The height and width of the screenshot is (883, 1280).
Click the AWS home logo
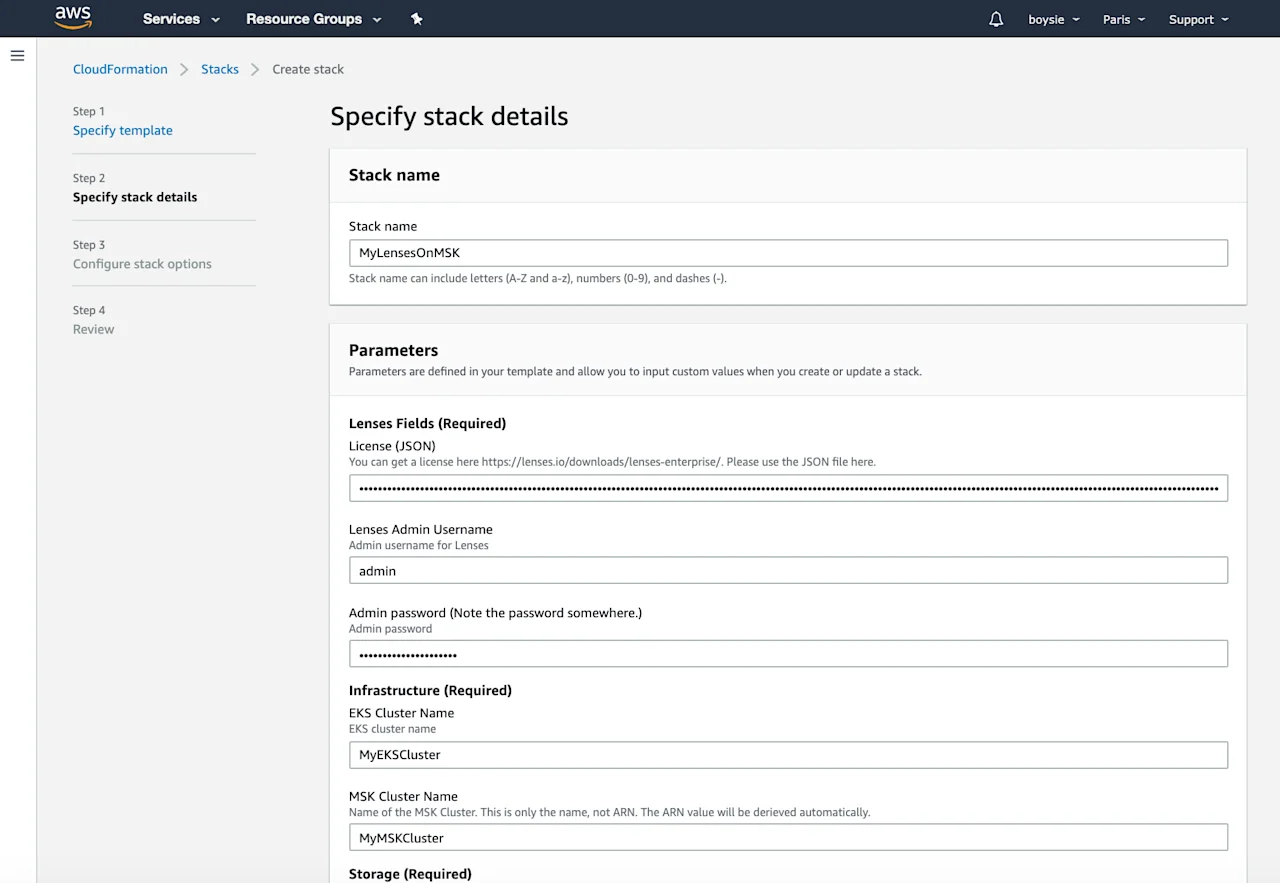tap(71, 17)
